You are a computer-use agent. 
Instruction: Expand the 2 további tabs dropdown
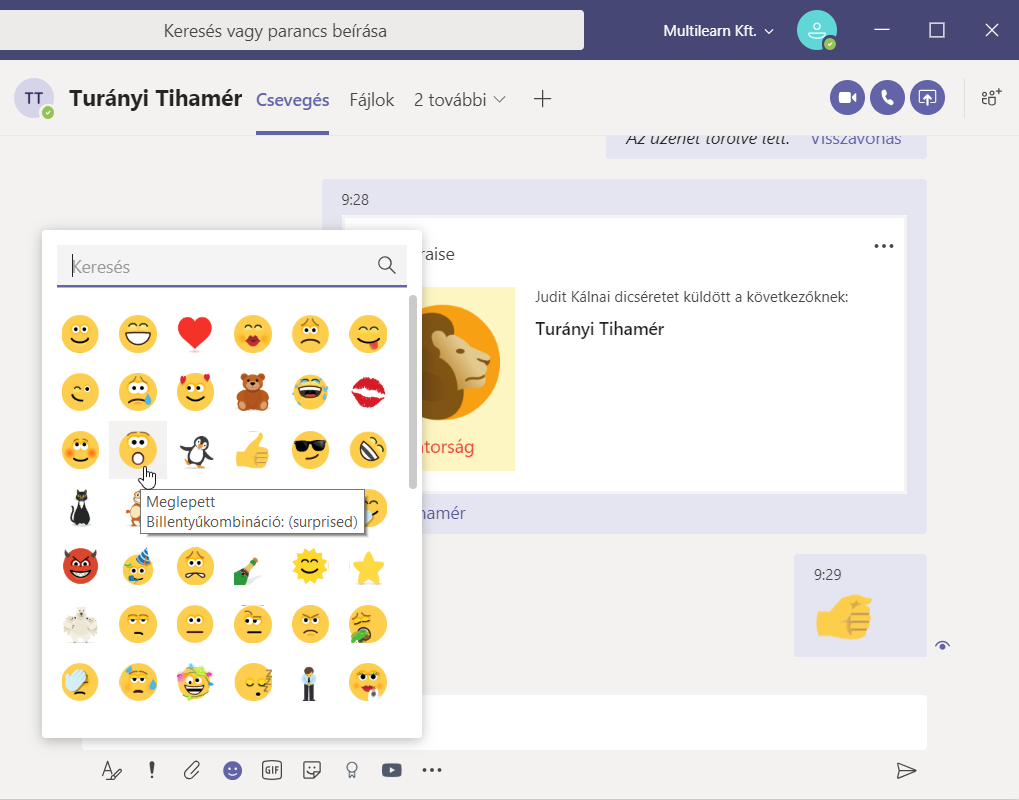[460, 99]
